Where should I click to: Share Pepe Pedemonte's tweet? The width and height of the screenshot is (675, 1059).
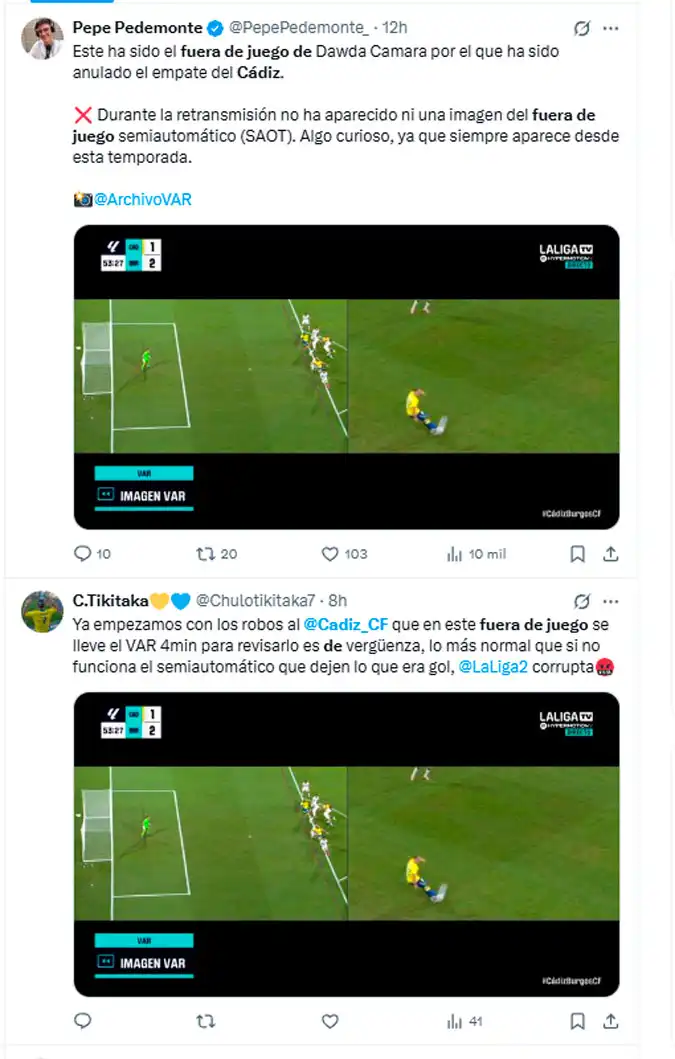pyautogui.click(x=611, y=554)
